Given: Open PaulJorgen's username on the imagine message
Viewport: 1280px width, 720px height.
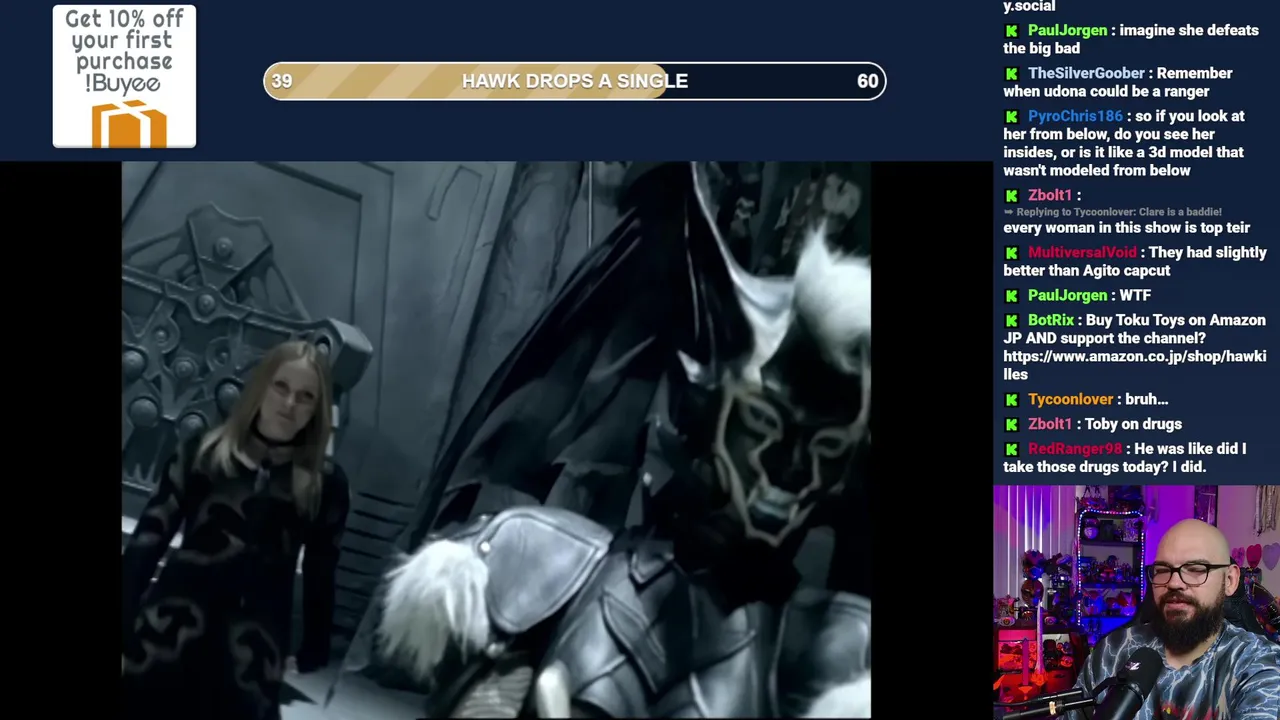Looking at the screenshot, I should tap(1067, 30).
